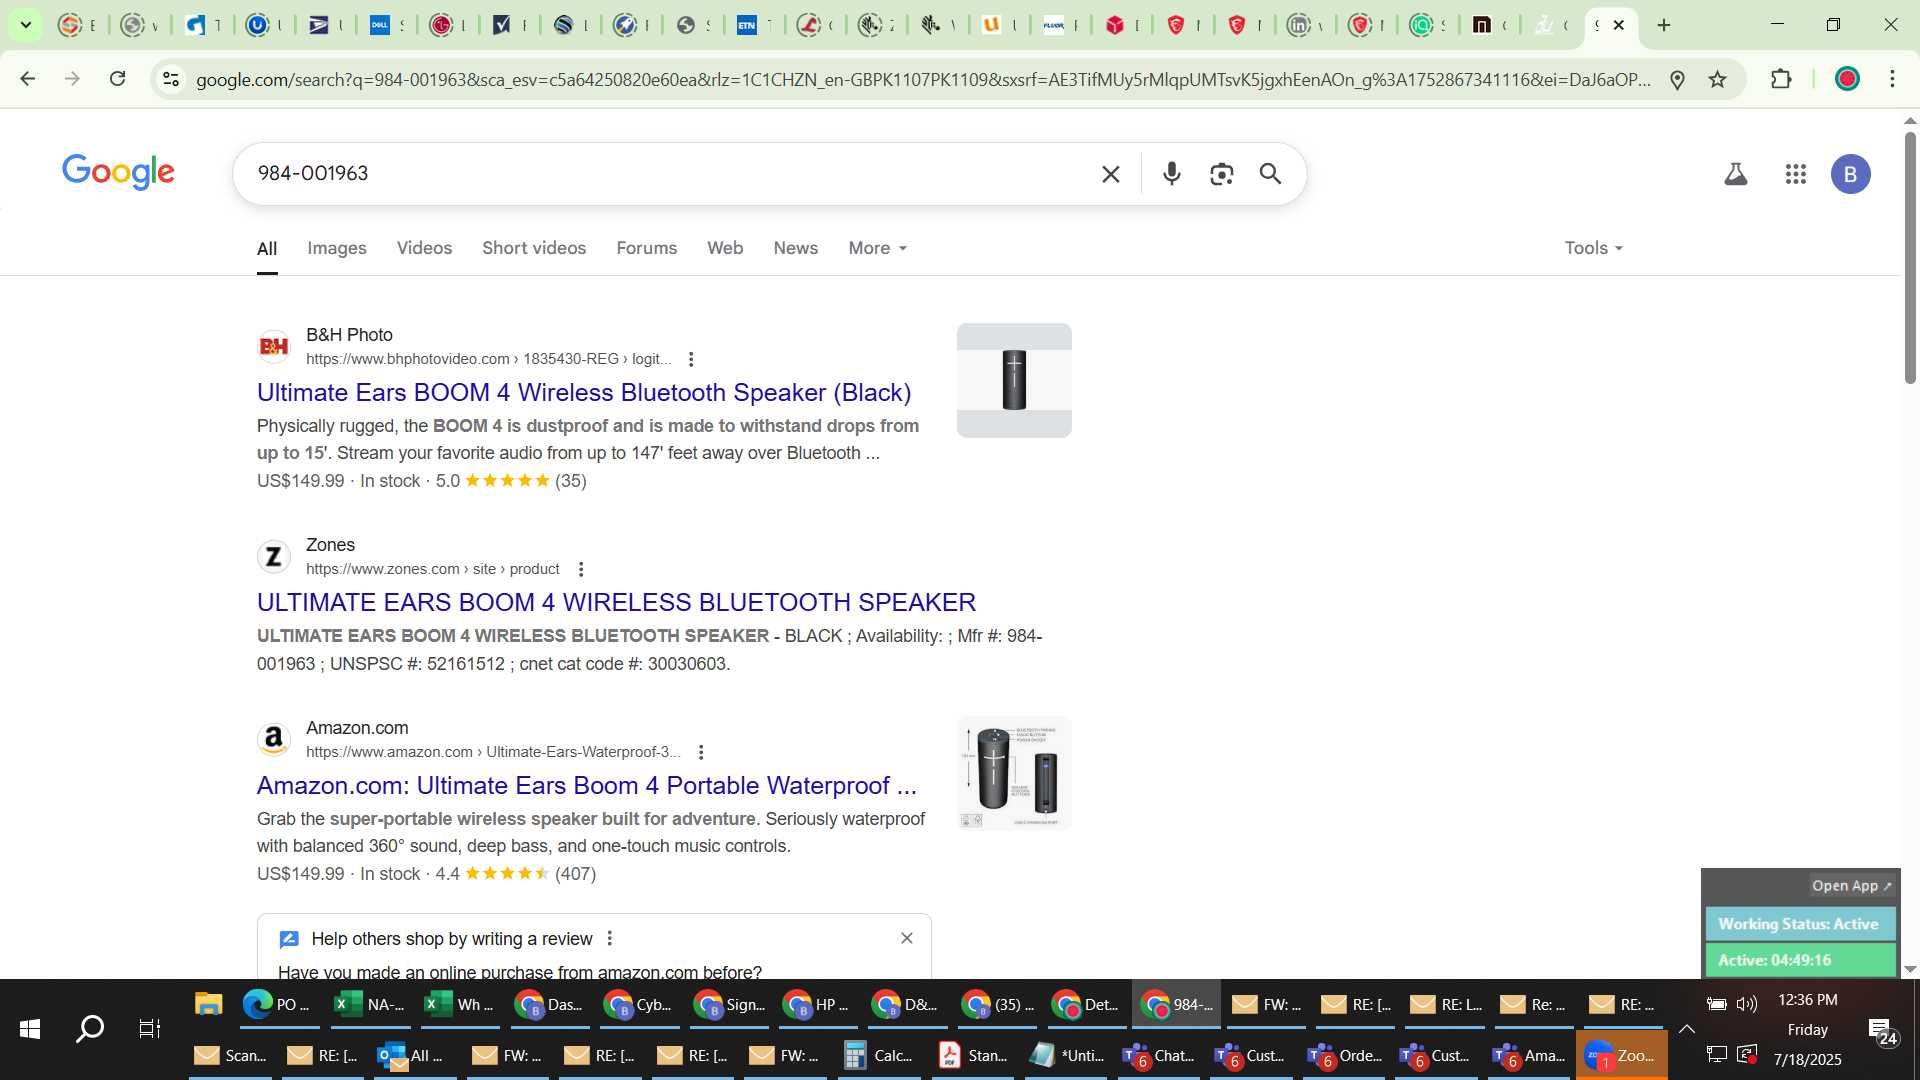The width and height of the screenshot is (1920, 1080).
Task: Click the B&H Photo site name
Action: [349, 335]
